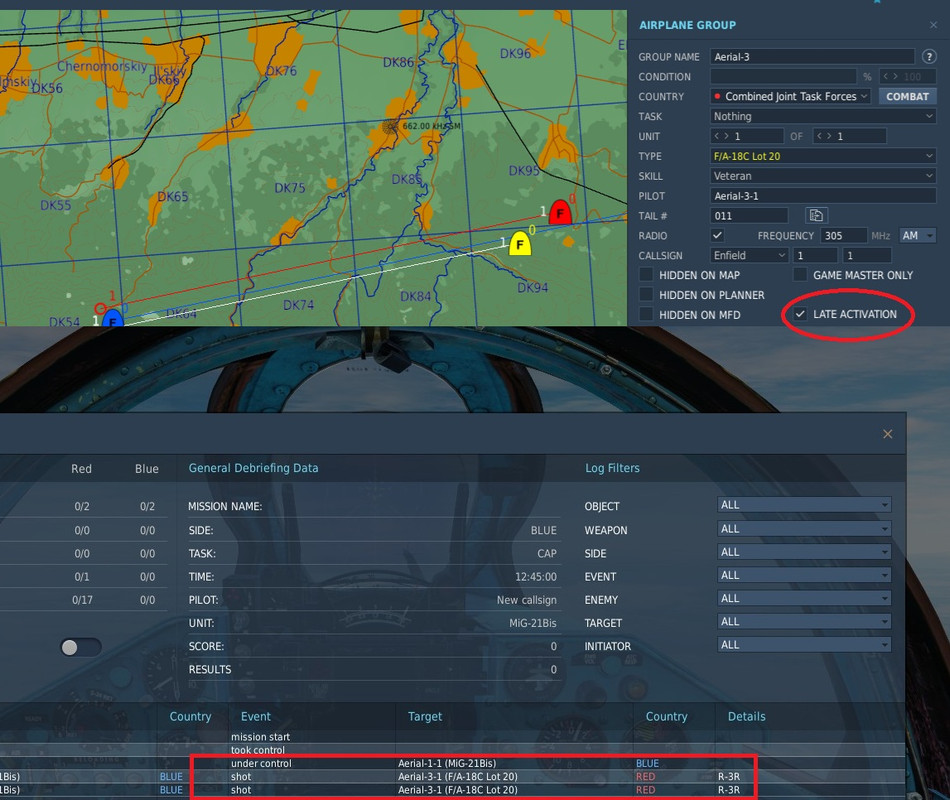
Task: Click the General Debriefing Data heading
Action: [253, 468]
